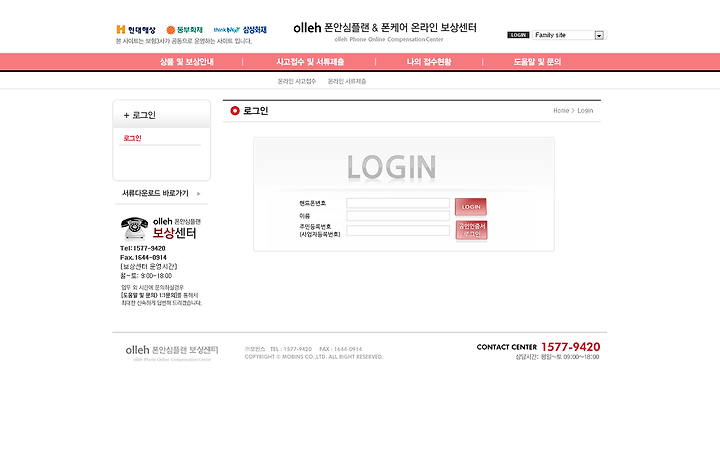Image resolution: width=720 pixels, height=451 pixels.
Task: Click the 공인인증서 로그인 button
Action: [x=472, y=230]
